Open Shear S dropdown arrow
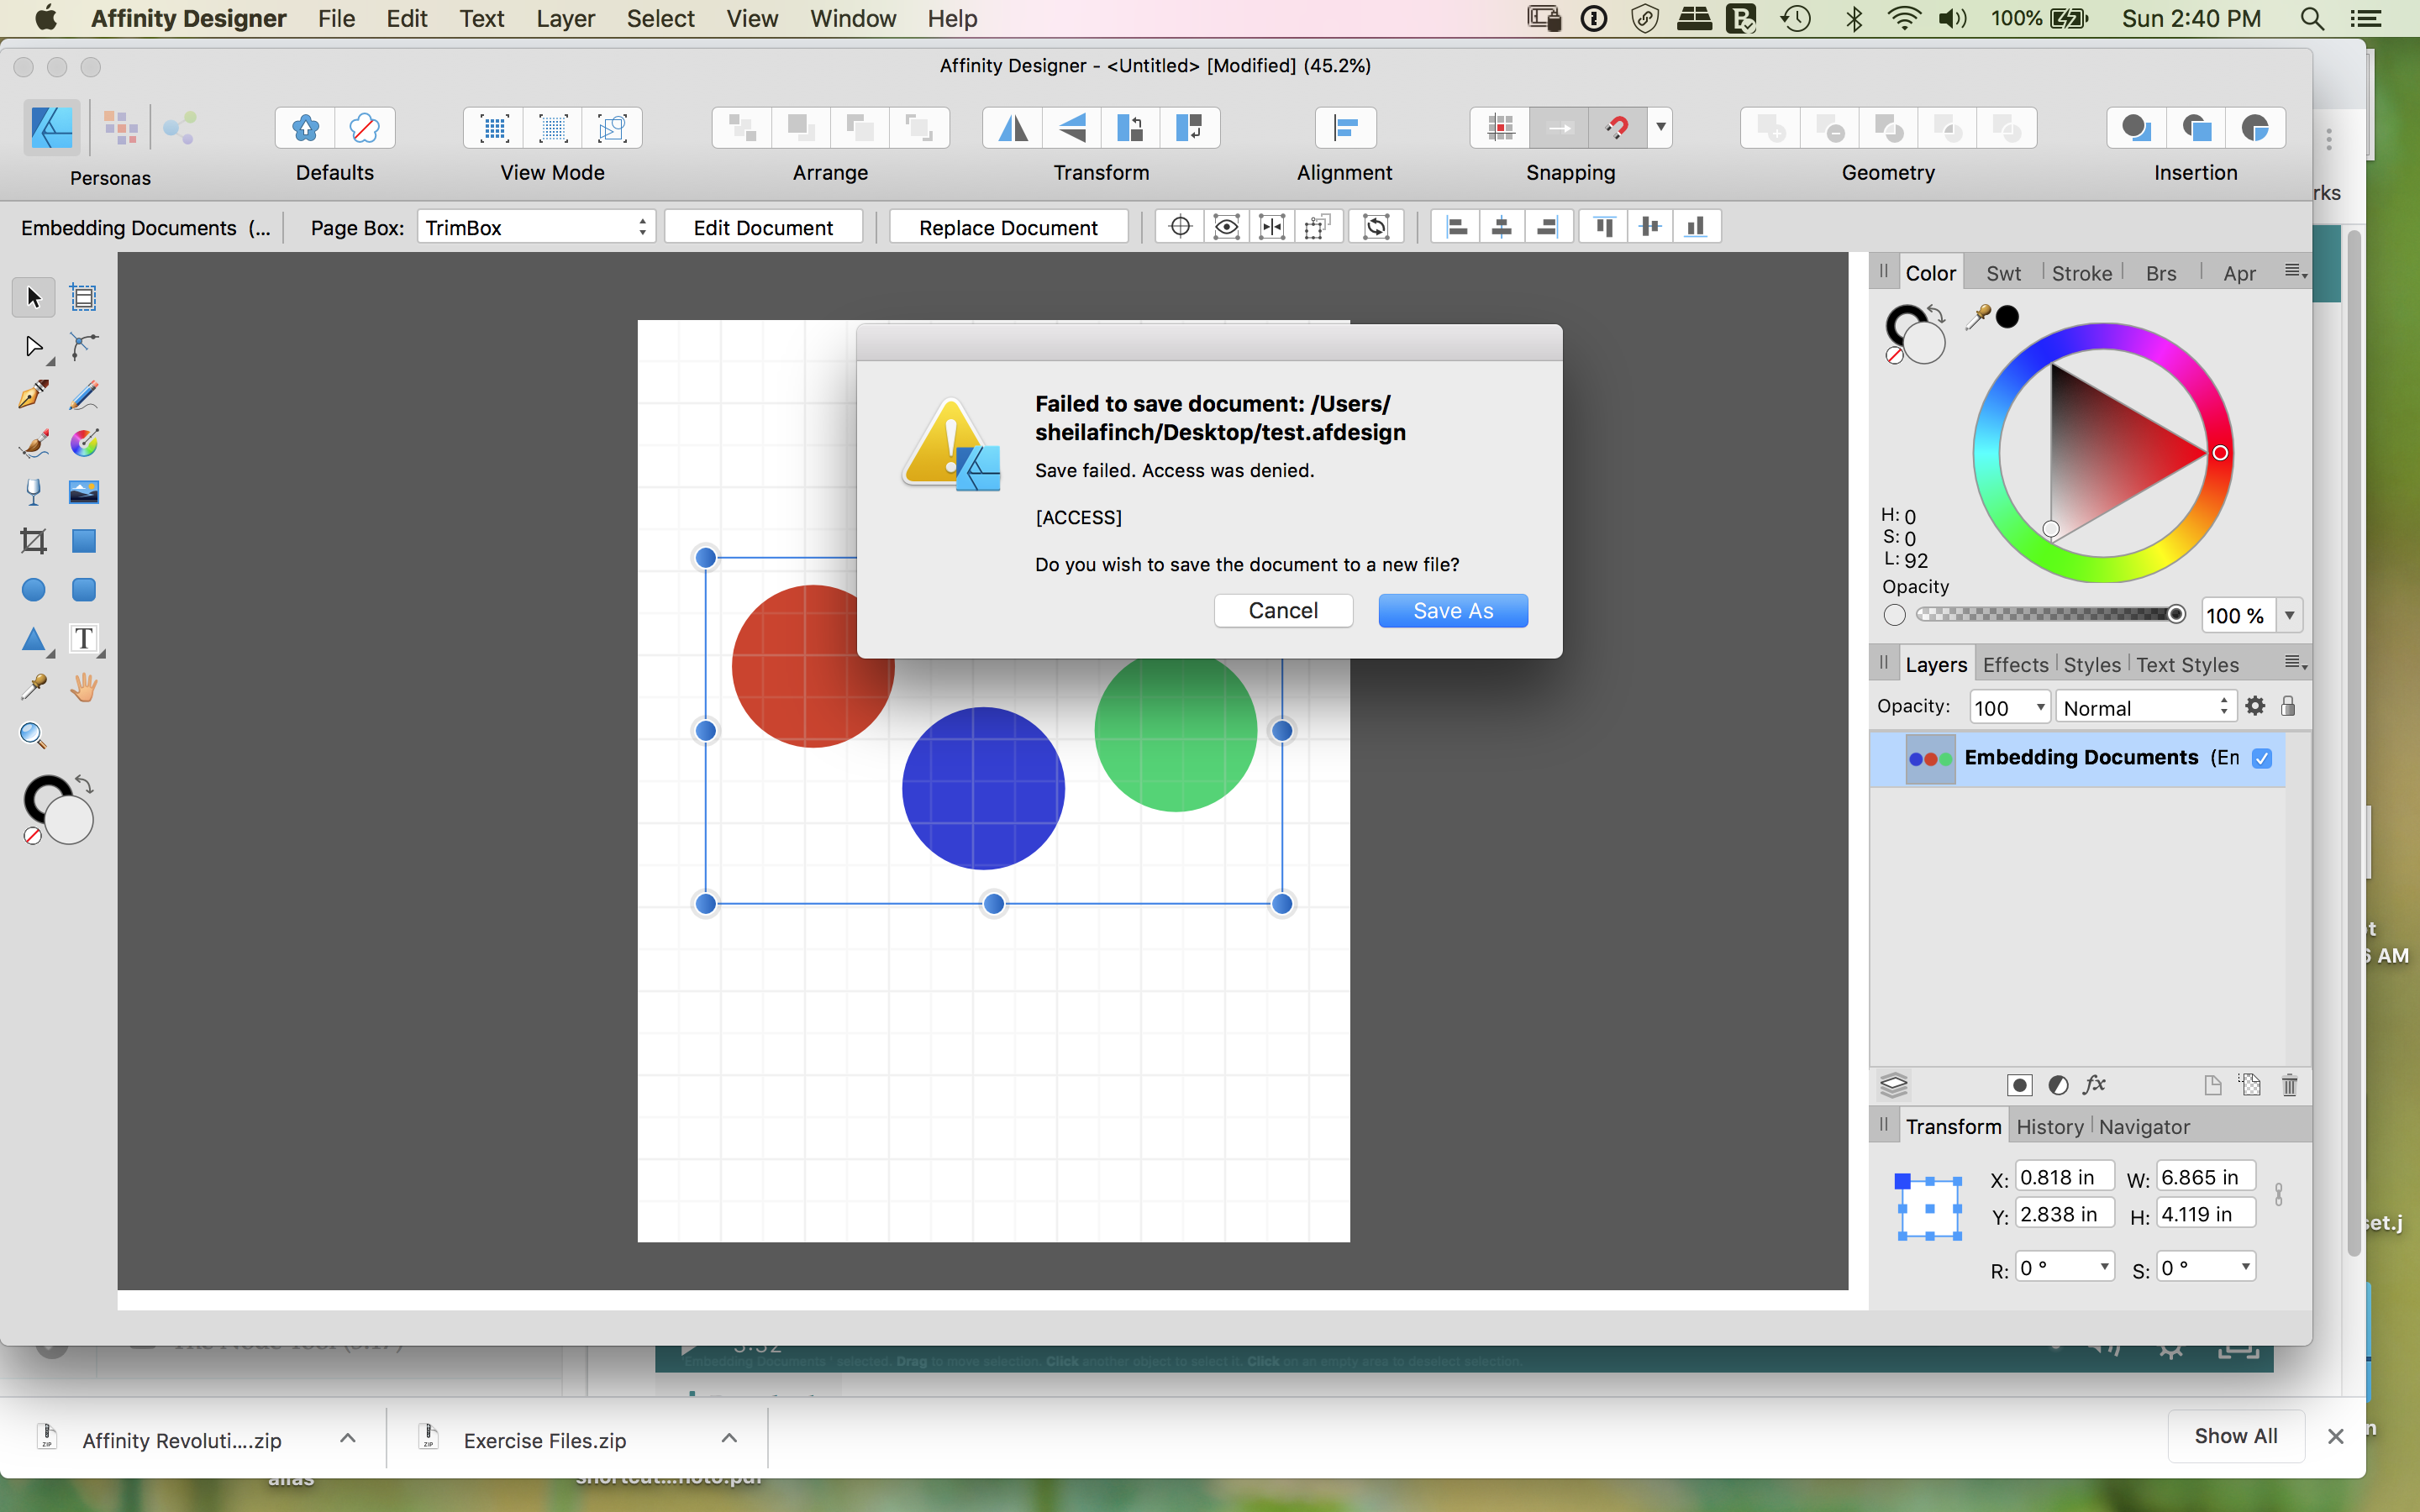 tap(2245, 1267)
